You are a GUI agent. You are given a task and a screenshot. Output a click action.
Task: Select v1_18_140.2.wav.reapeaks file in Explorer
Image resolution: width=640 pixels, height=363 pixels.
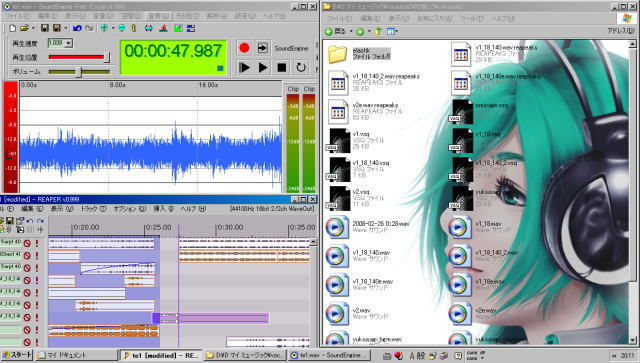tap(374, 82)
